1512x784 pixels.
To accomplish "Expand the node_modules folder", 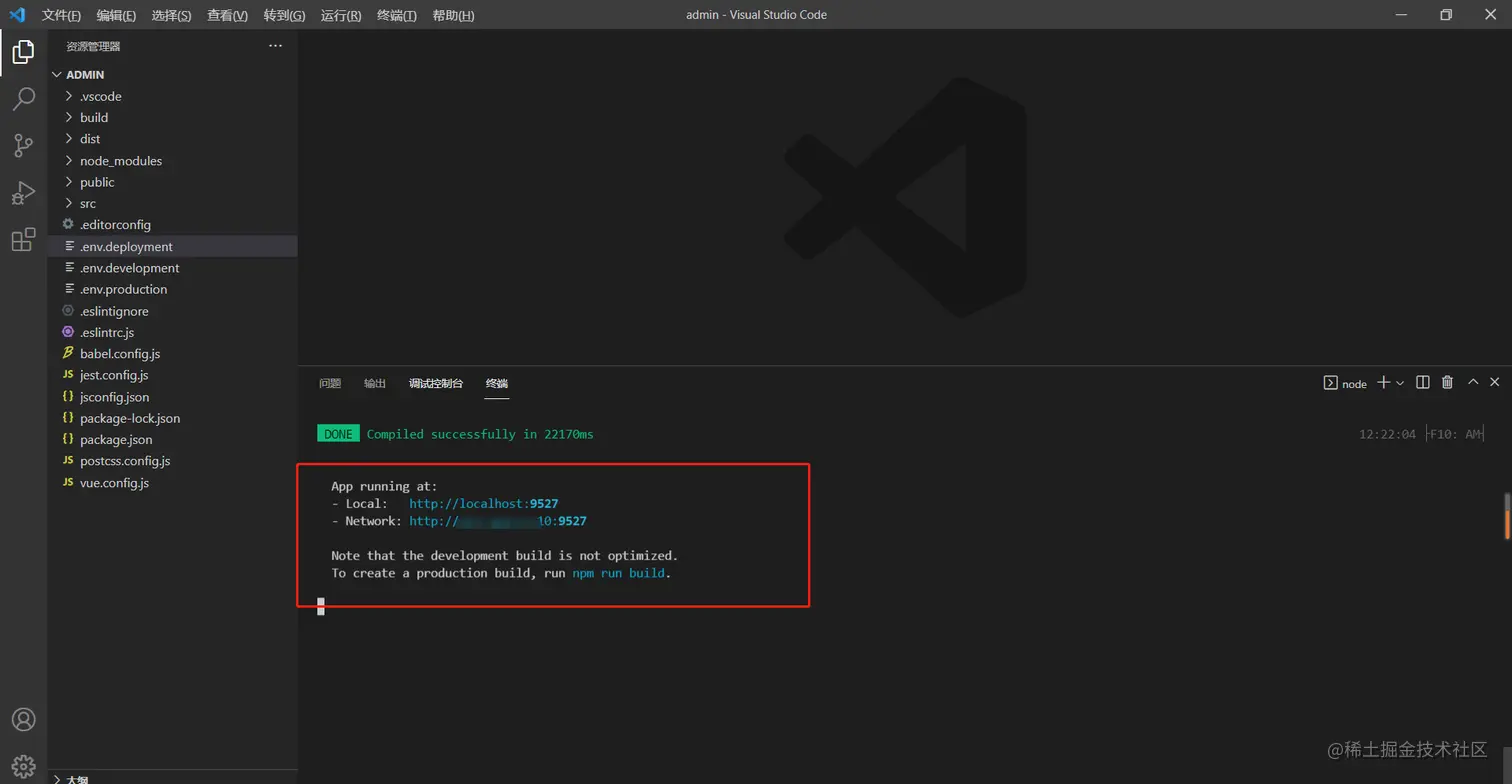I will pyautogui.click(x=172, y=160).
